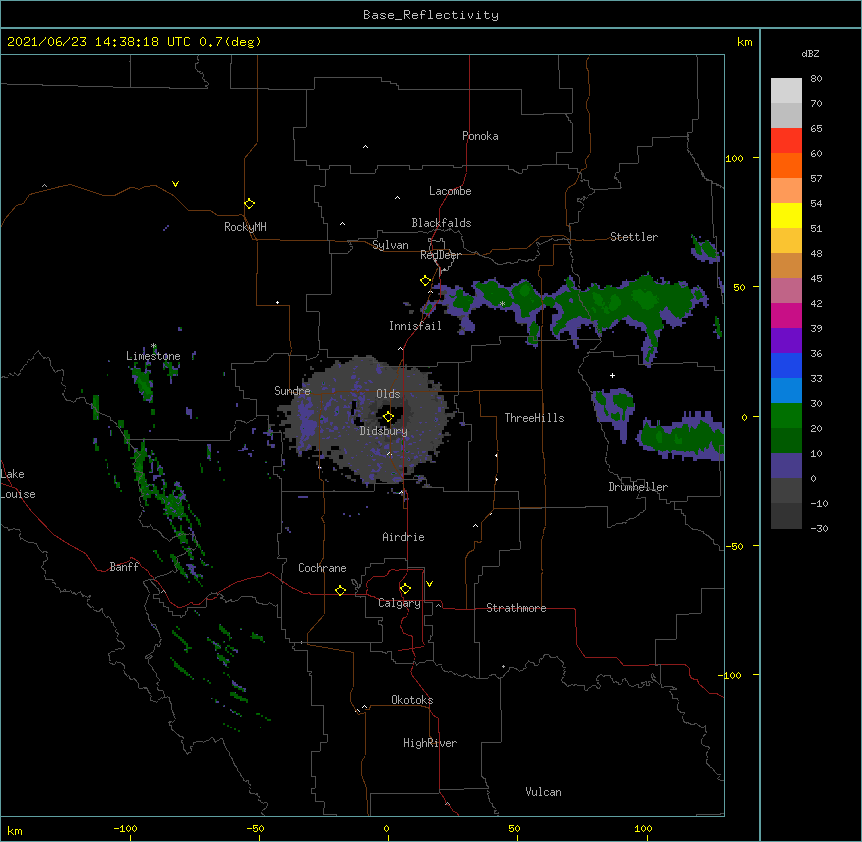This screenshot has width=862, height=842.
Task: Click the Limestone label
Action: click(153, 356)
